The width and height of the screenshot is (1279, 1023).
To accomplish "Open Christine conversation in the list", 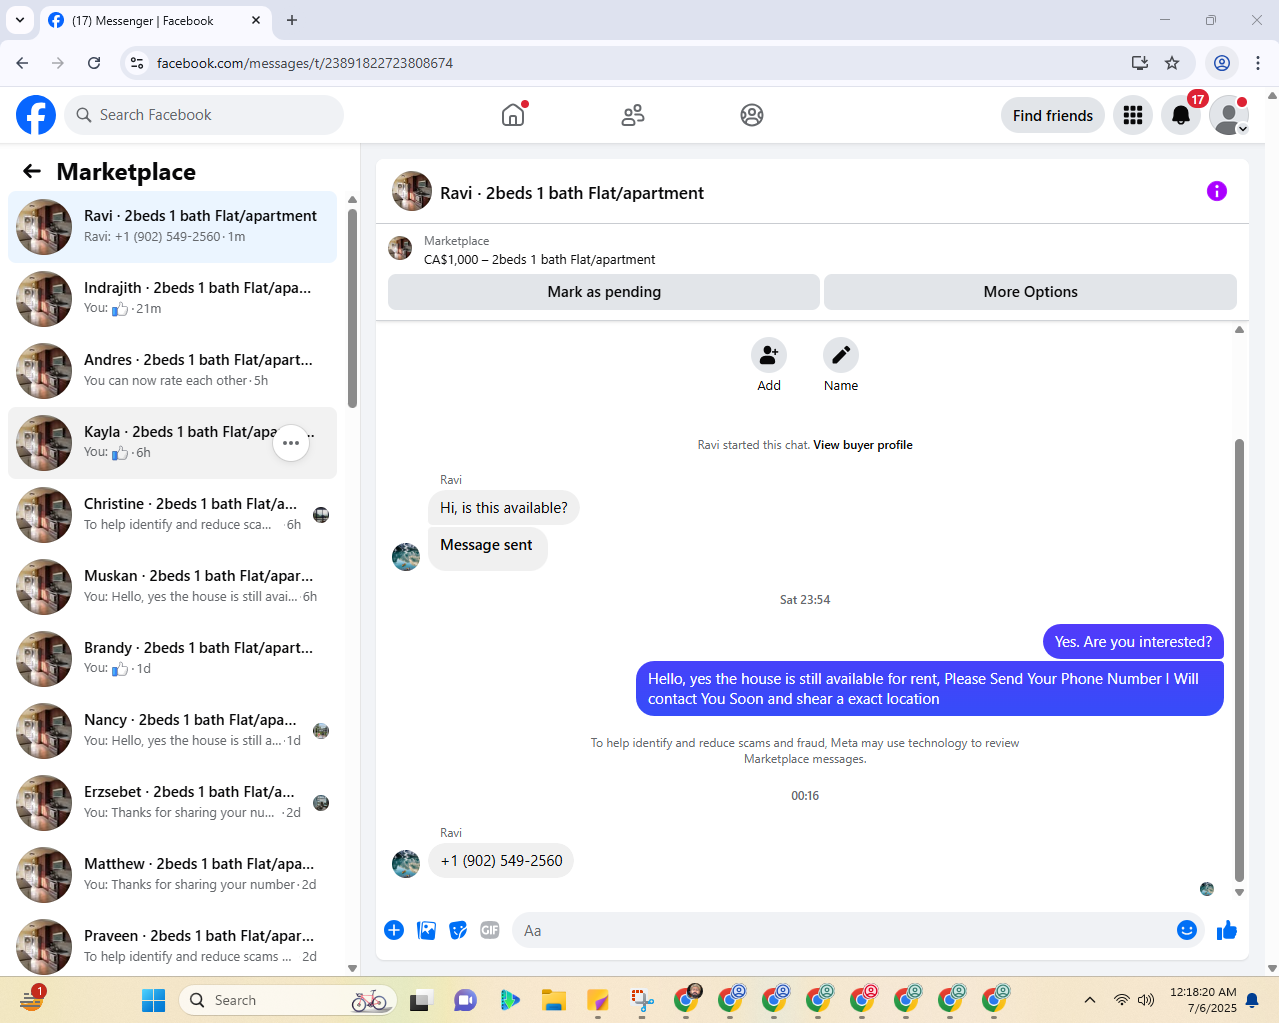I will pyautogui.click(x=172, y=515).
